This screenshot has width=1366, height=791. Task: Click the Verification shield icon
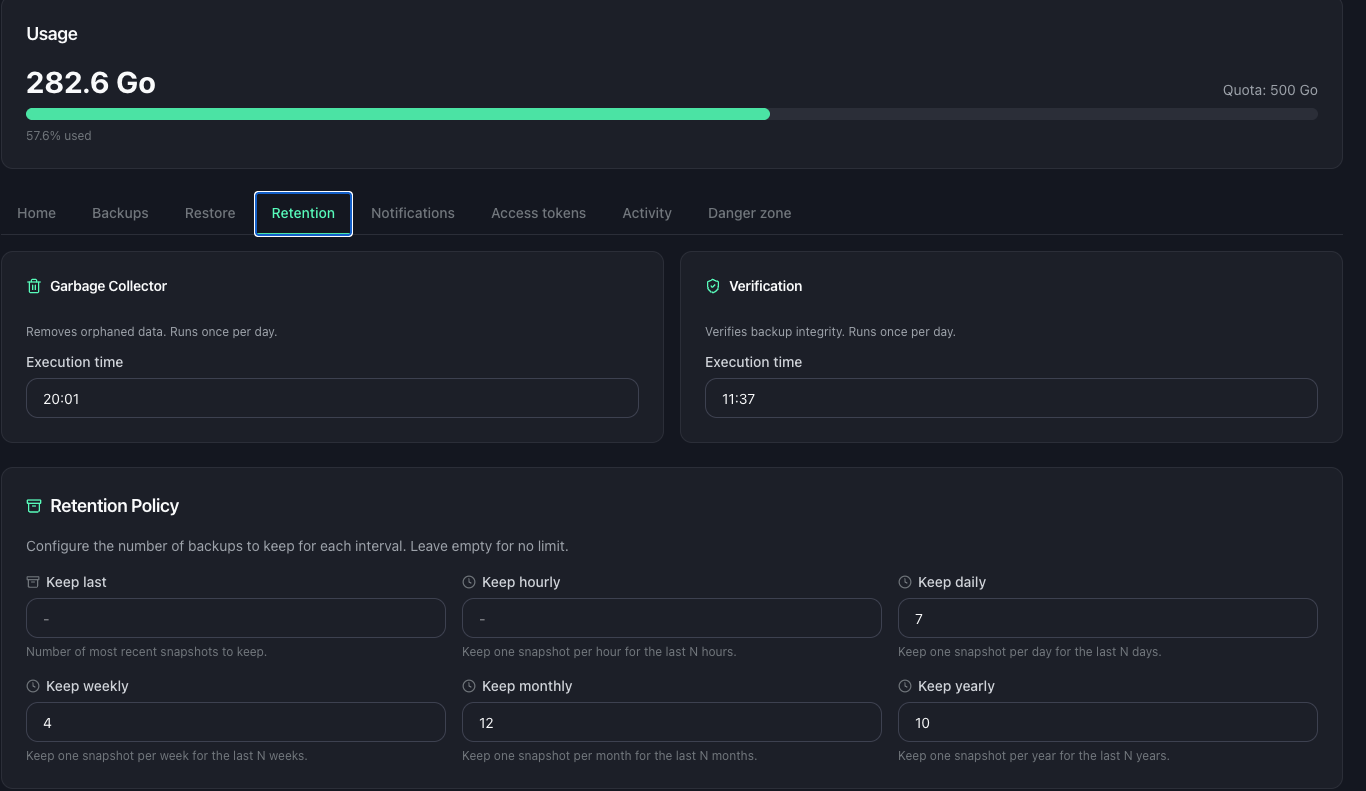[713, 286]
